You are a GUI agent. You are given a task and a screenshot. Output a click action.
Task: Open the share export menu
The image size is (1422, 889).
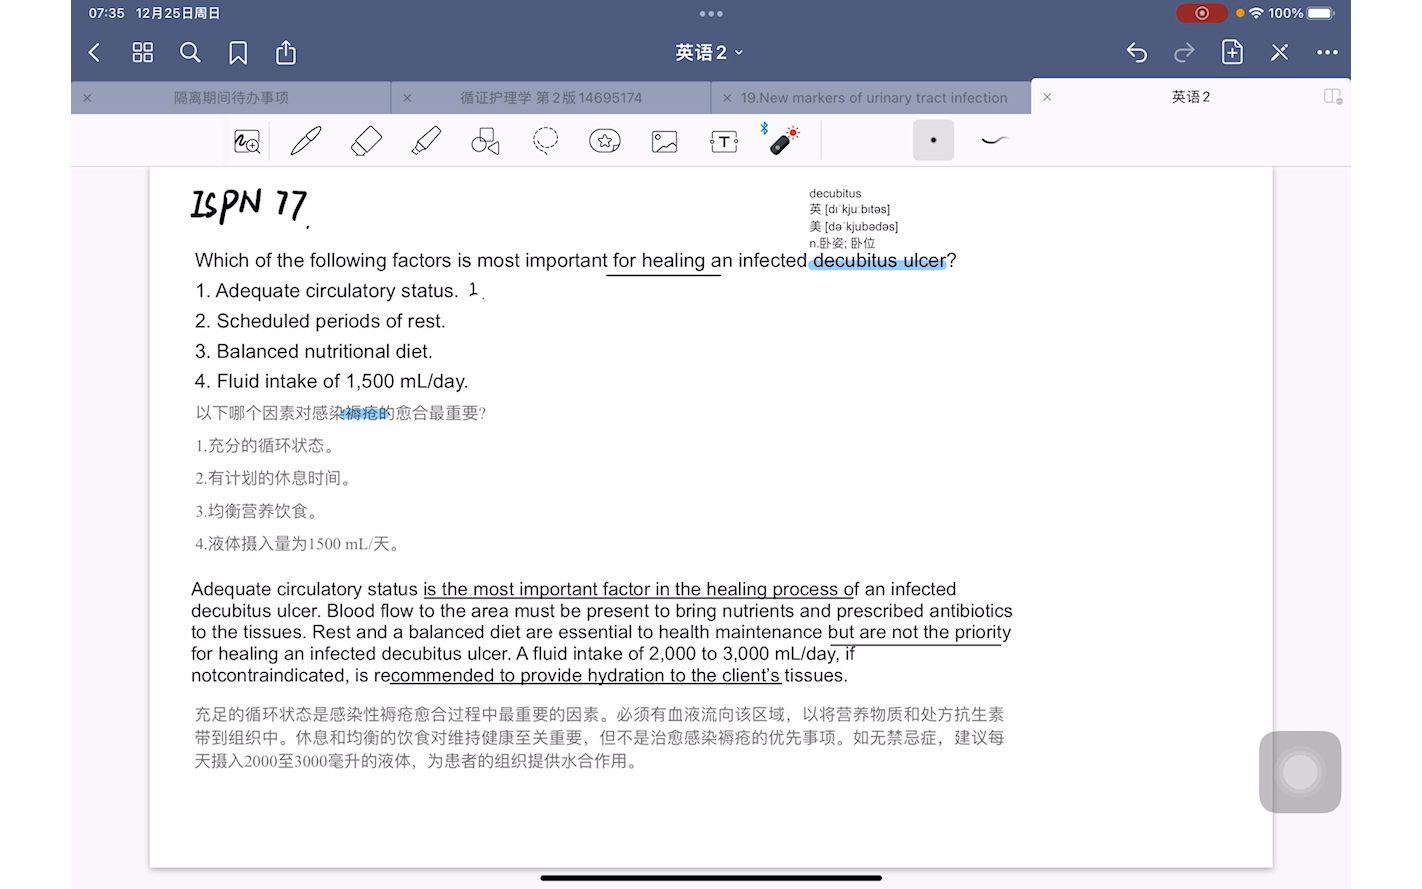pos(286,52)
